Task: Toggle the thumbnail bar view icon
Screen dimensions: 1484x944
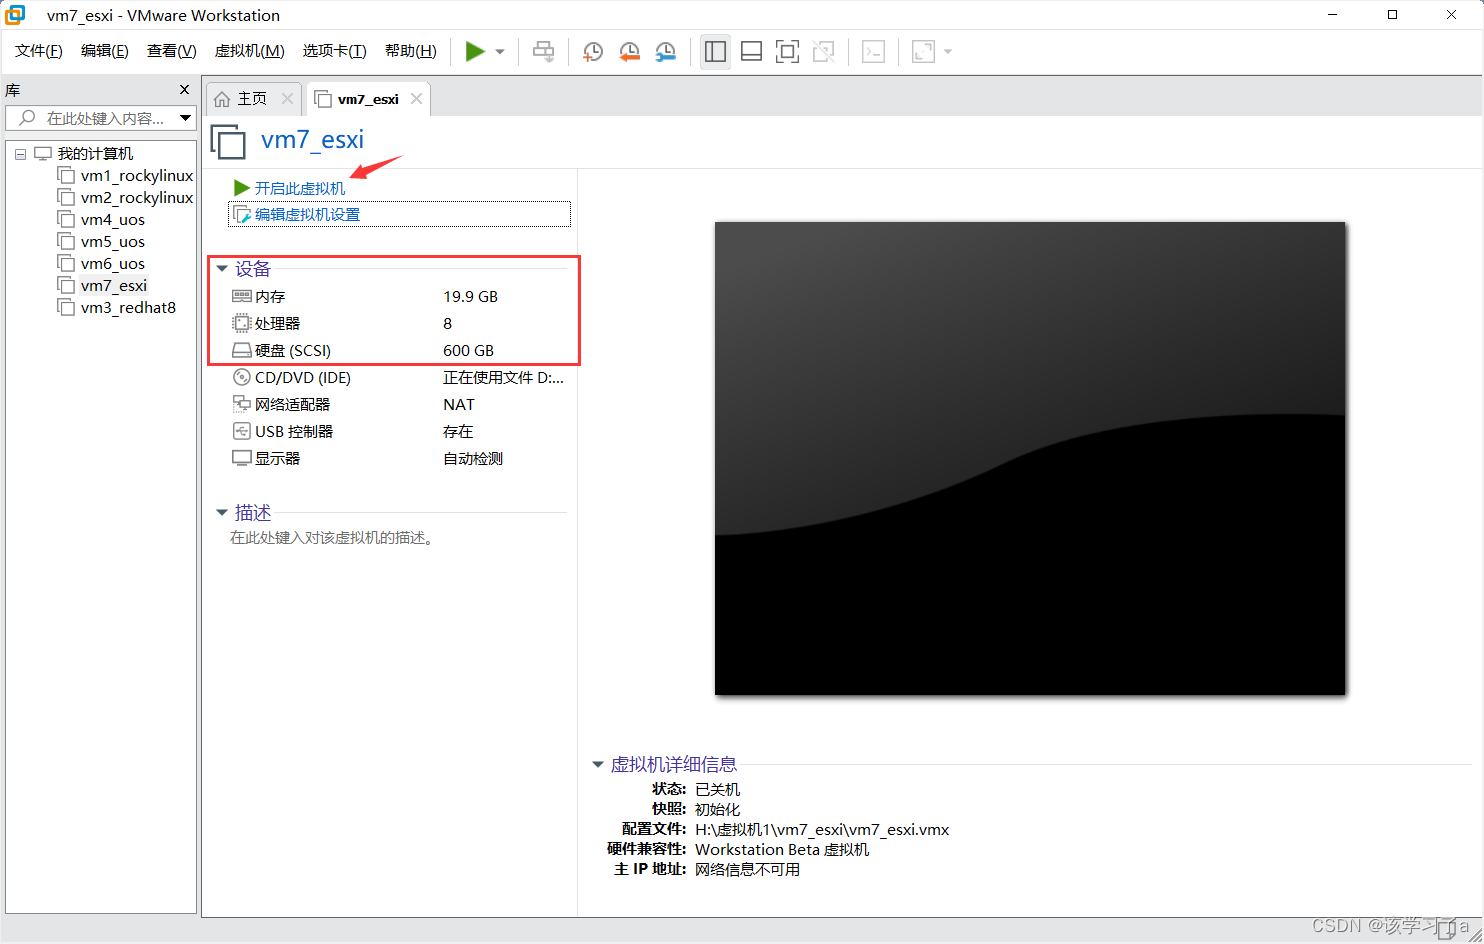Action: coord(751,52)
